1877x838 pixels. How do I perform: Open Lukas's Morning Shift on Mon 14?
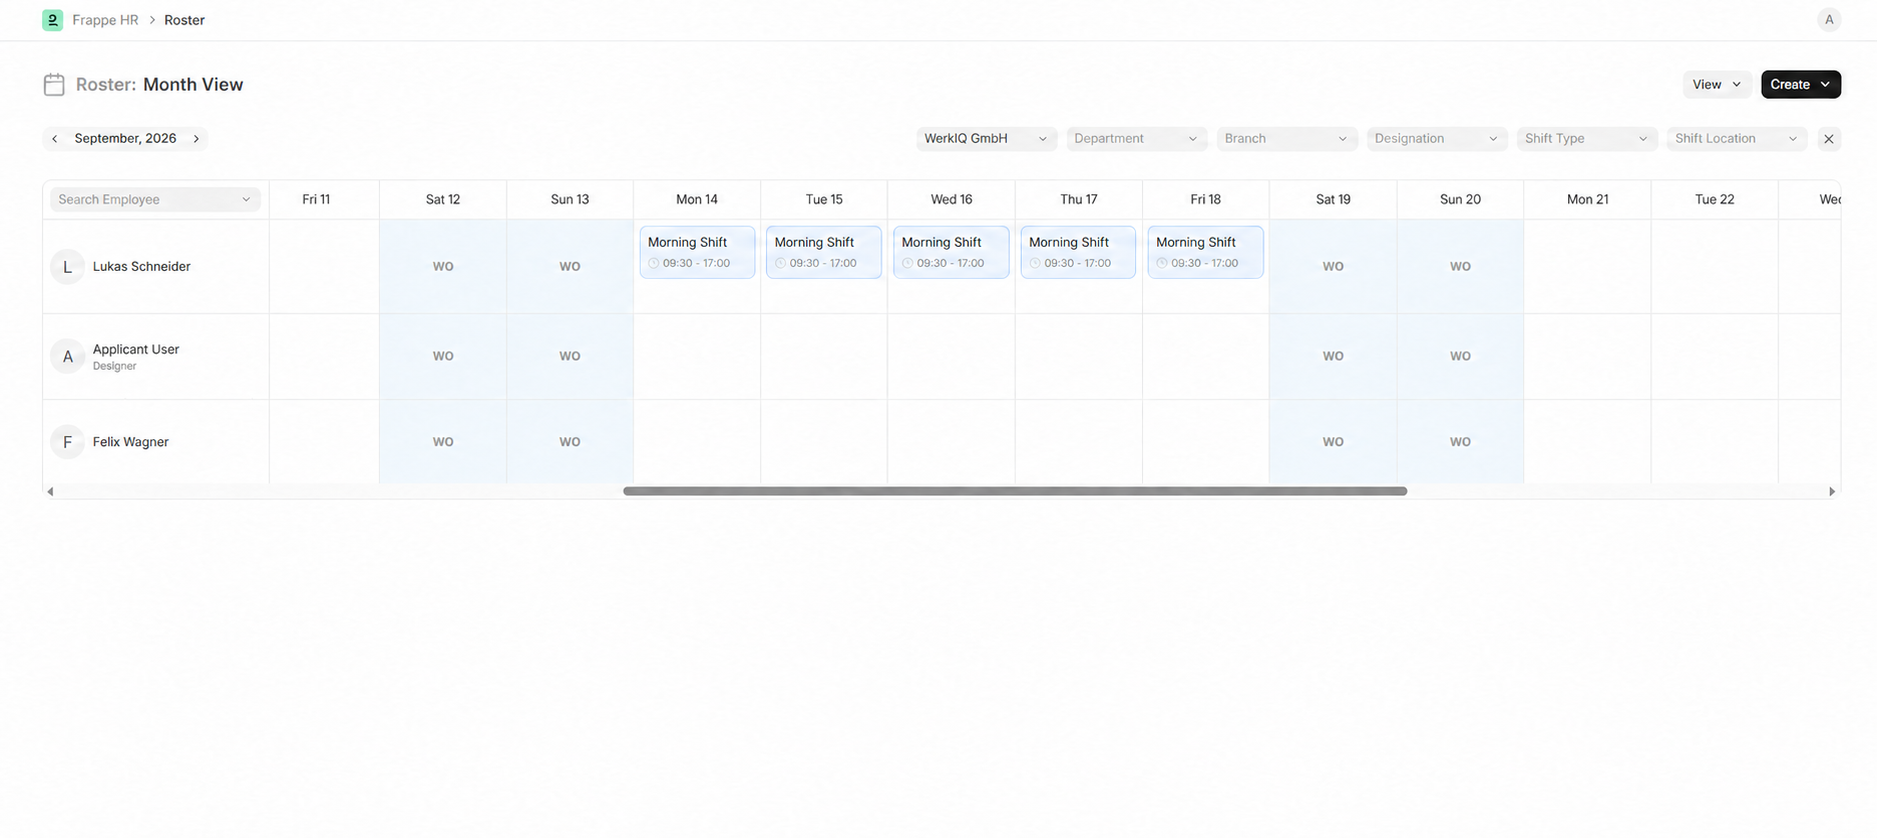pos(697,252)
